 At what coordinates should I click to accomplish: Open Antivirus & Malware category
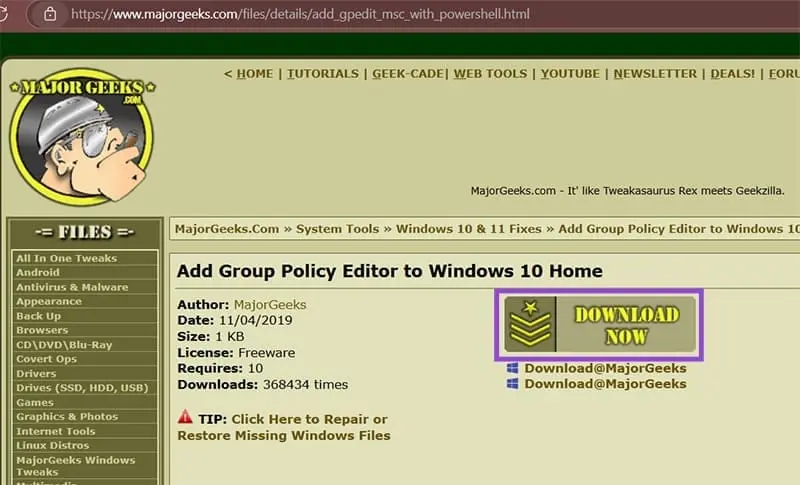(x=72, y=287)
